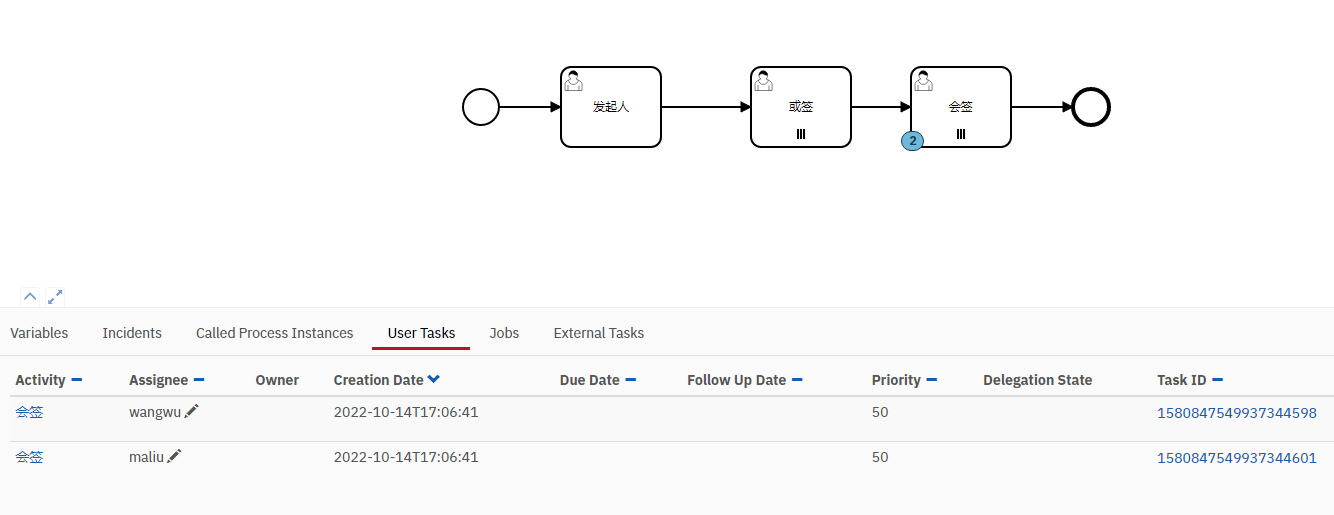Maximize the tabs view with expand arrows

point(55,296)
